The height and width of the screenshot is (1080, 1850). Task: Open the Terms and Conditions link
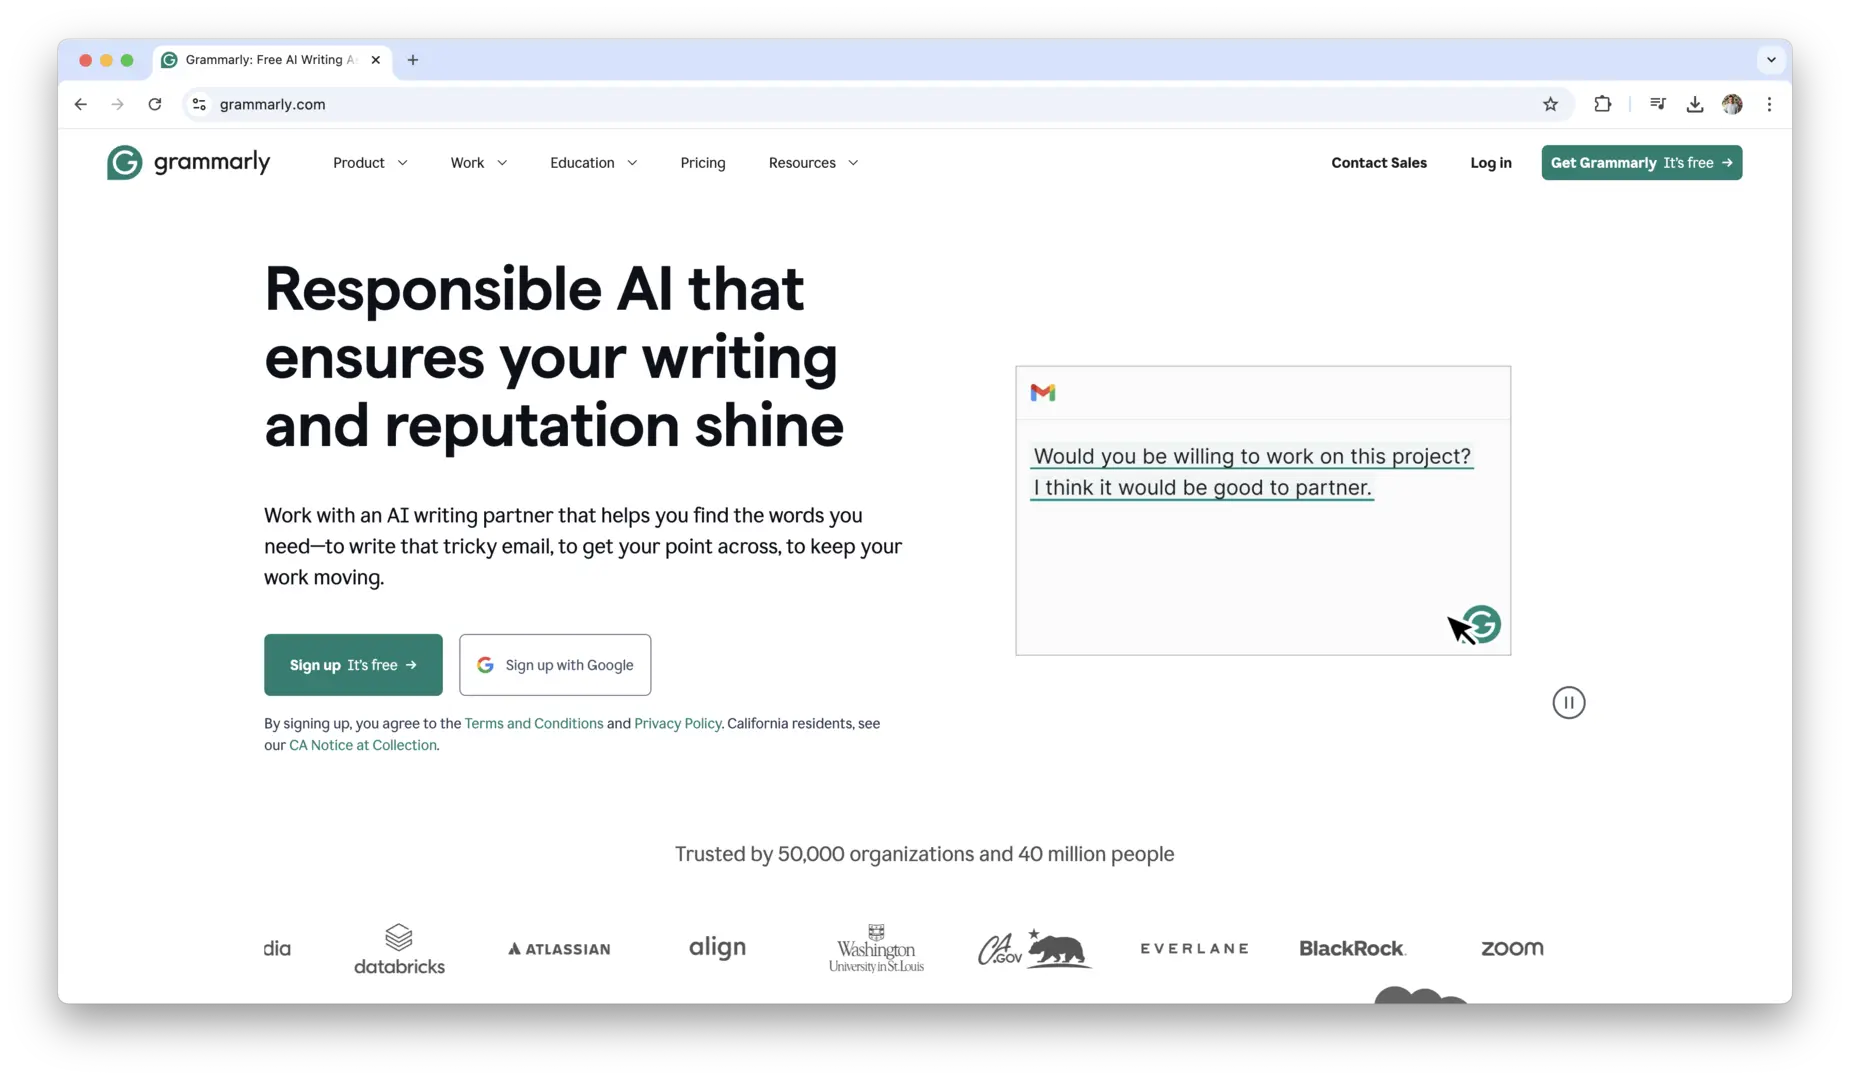(x=534, y=723)
